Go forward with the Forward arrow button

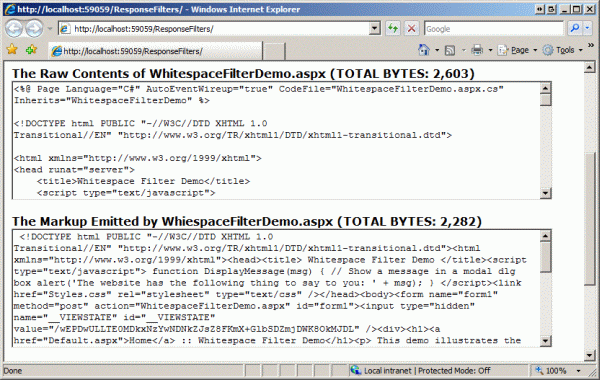point(34,29)
